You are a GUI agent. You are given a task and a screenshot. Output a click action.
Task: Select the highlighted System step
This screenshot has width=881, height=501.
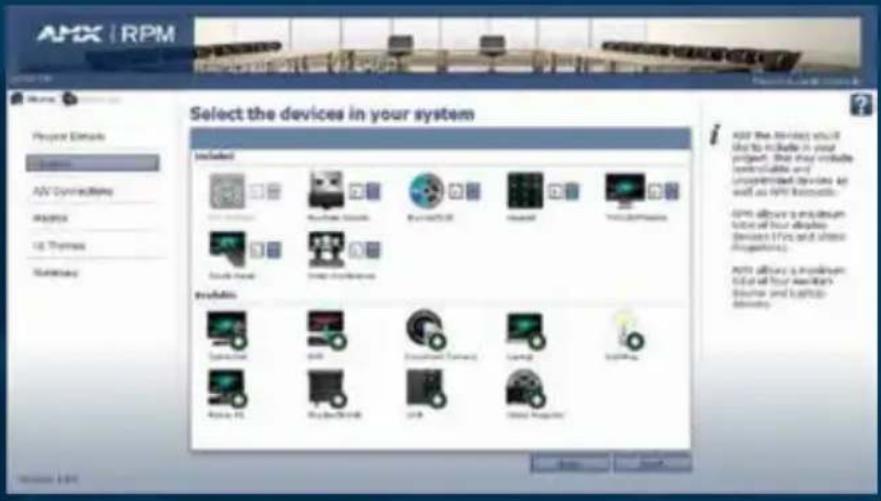point(93,163)
